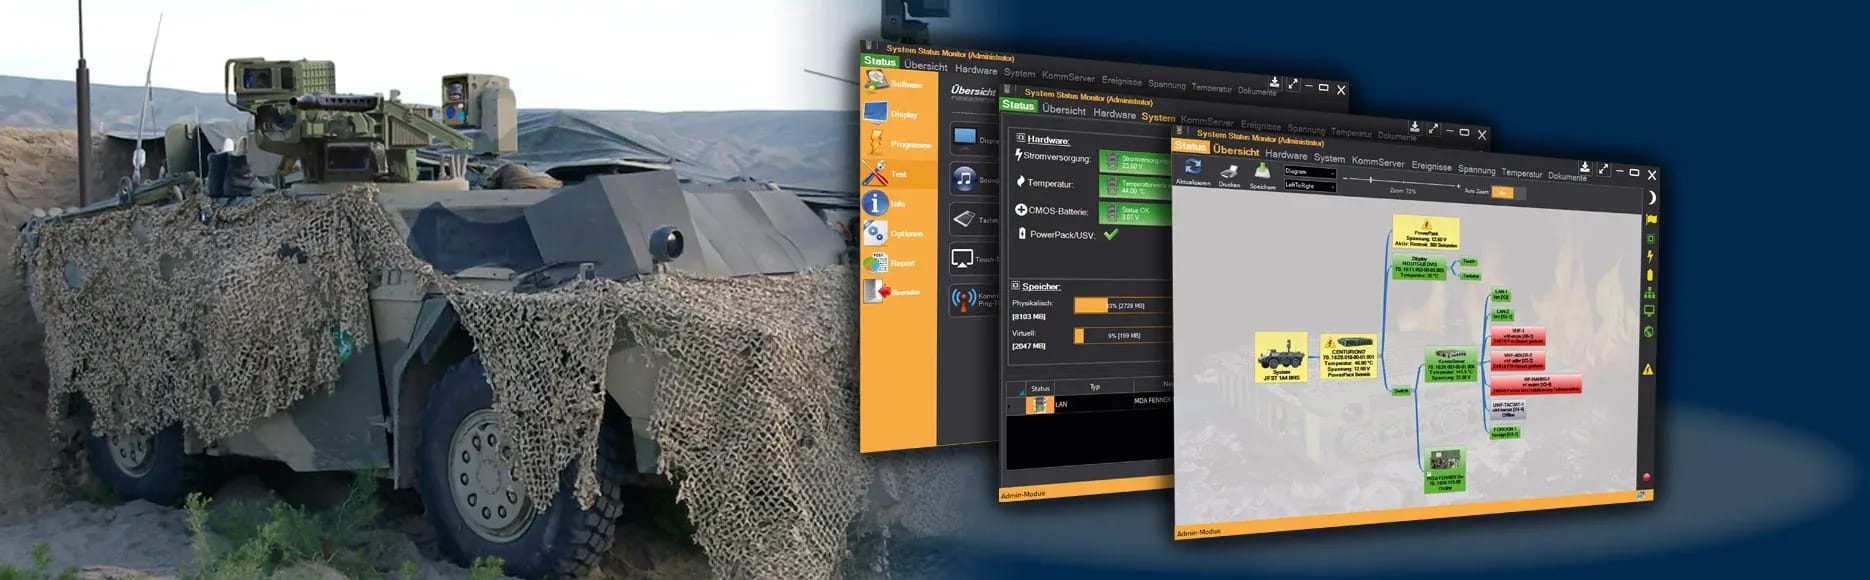
Task: Click the Drucken printer icon
Action: [1229, 172]
